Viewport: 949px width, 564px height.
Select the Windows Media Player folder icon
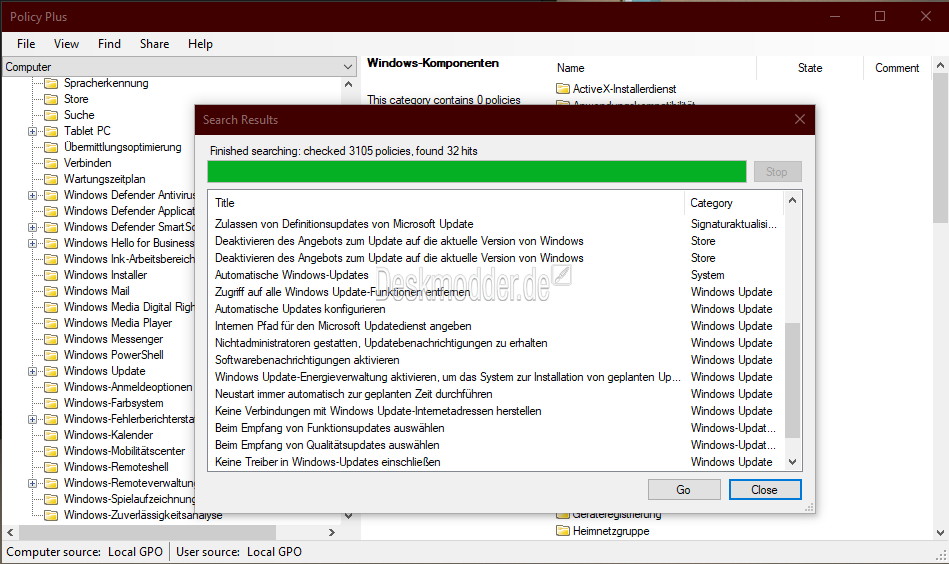[51, 323]
